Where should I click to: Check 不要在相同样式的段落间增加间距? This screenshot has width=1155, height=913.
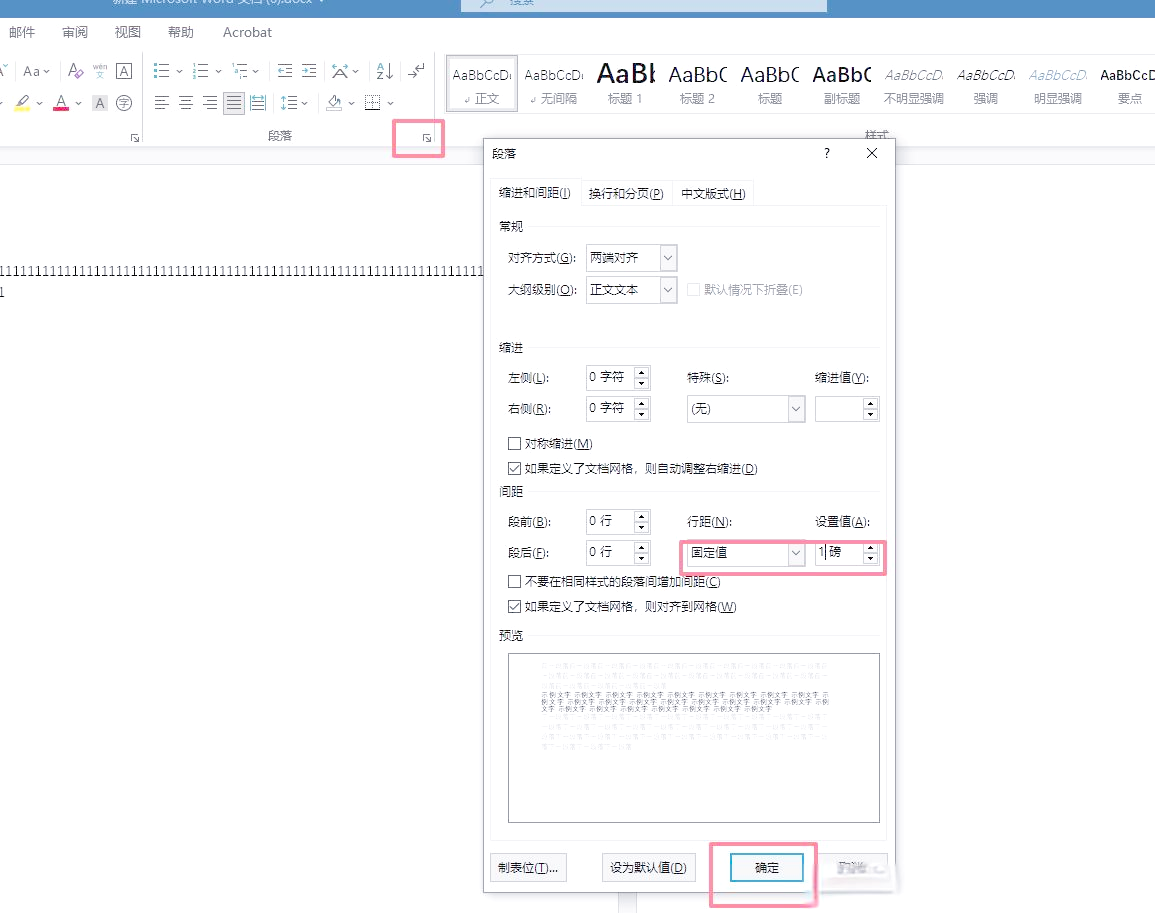[x=514, y=582]
